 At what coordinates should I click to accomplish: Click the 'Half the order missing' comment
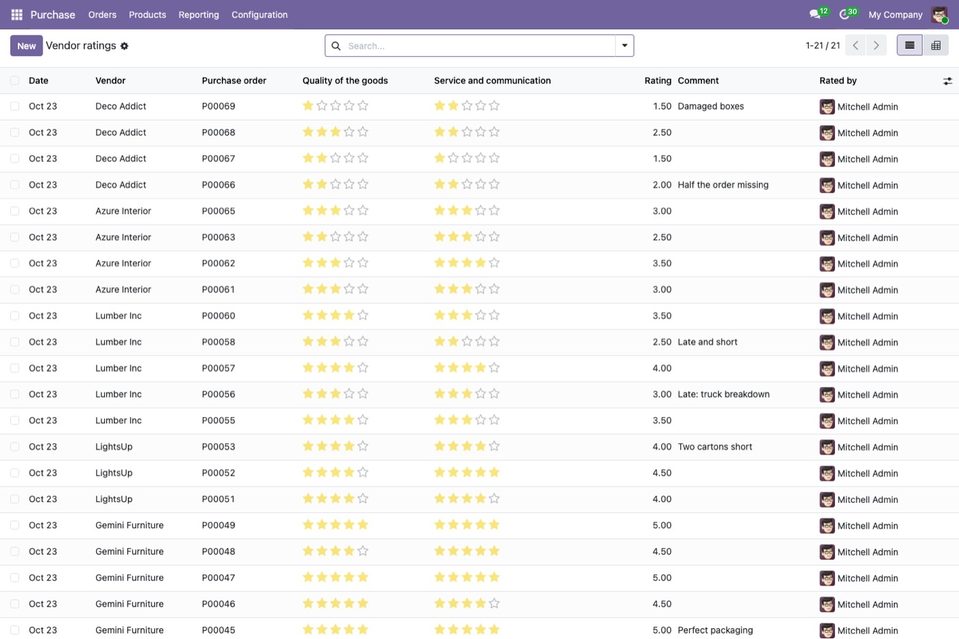point(723,185)
